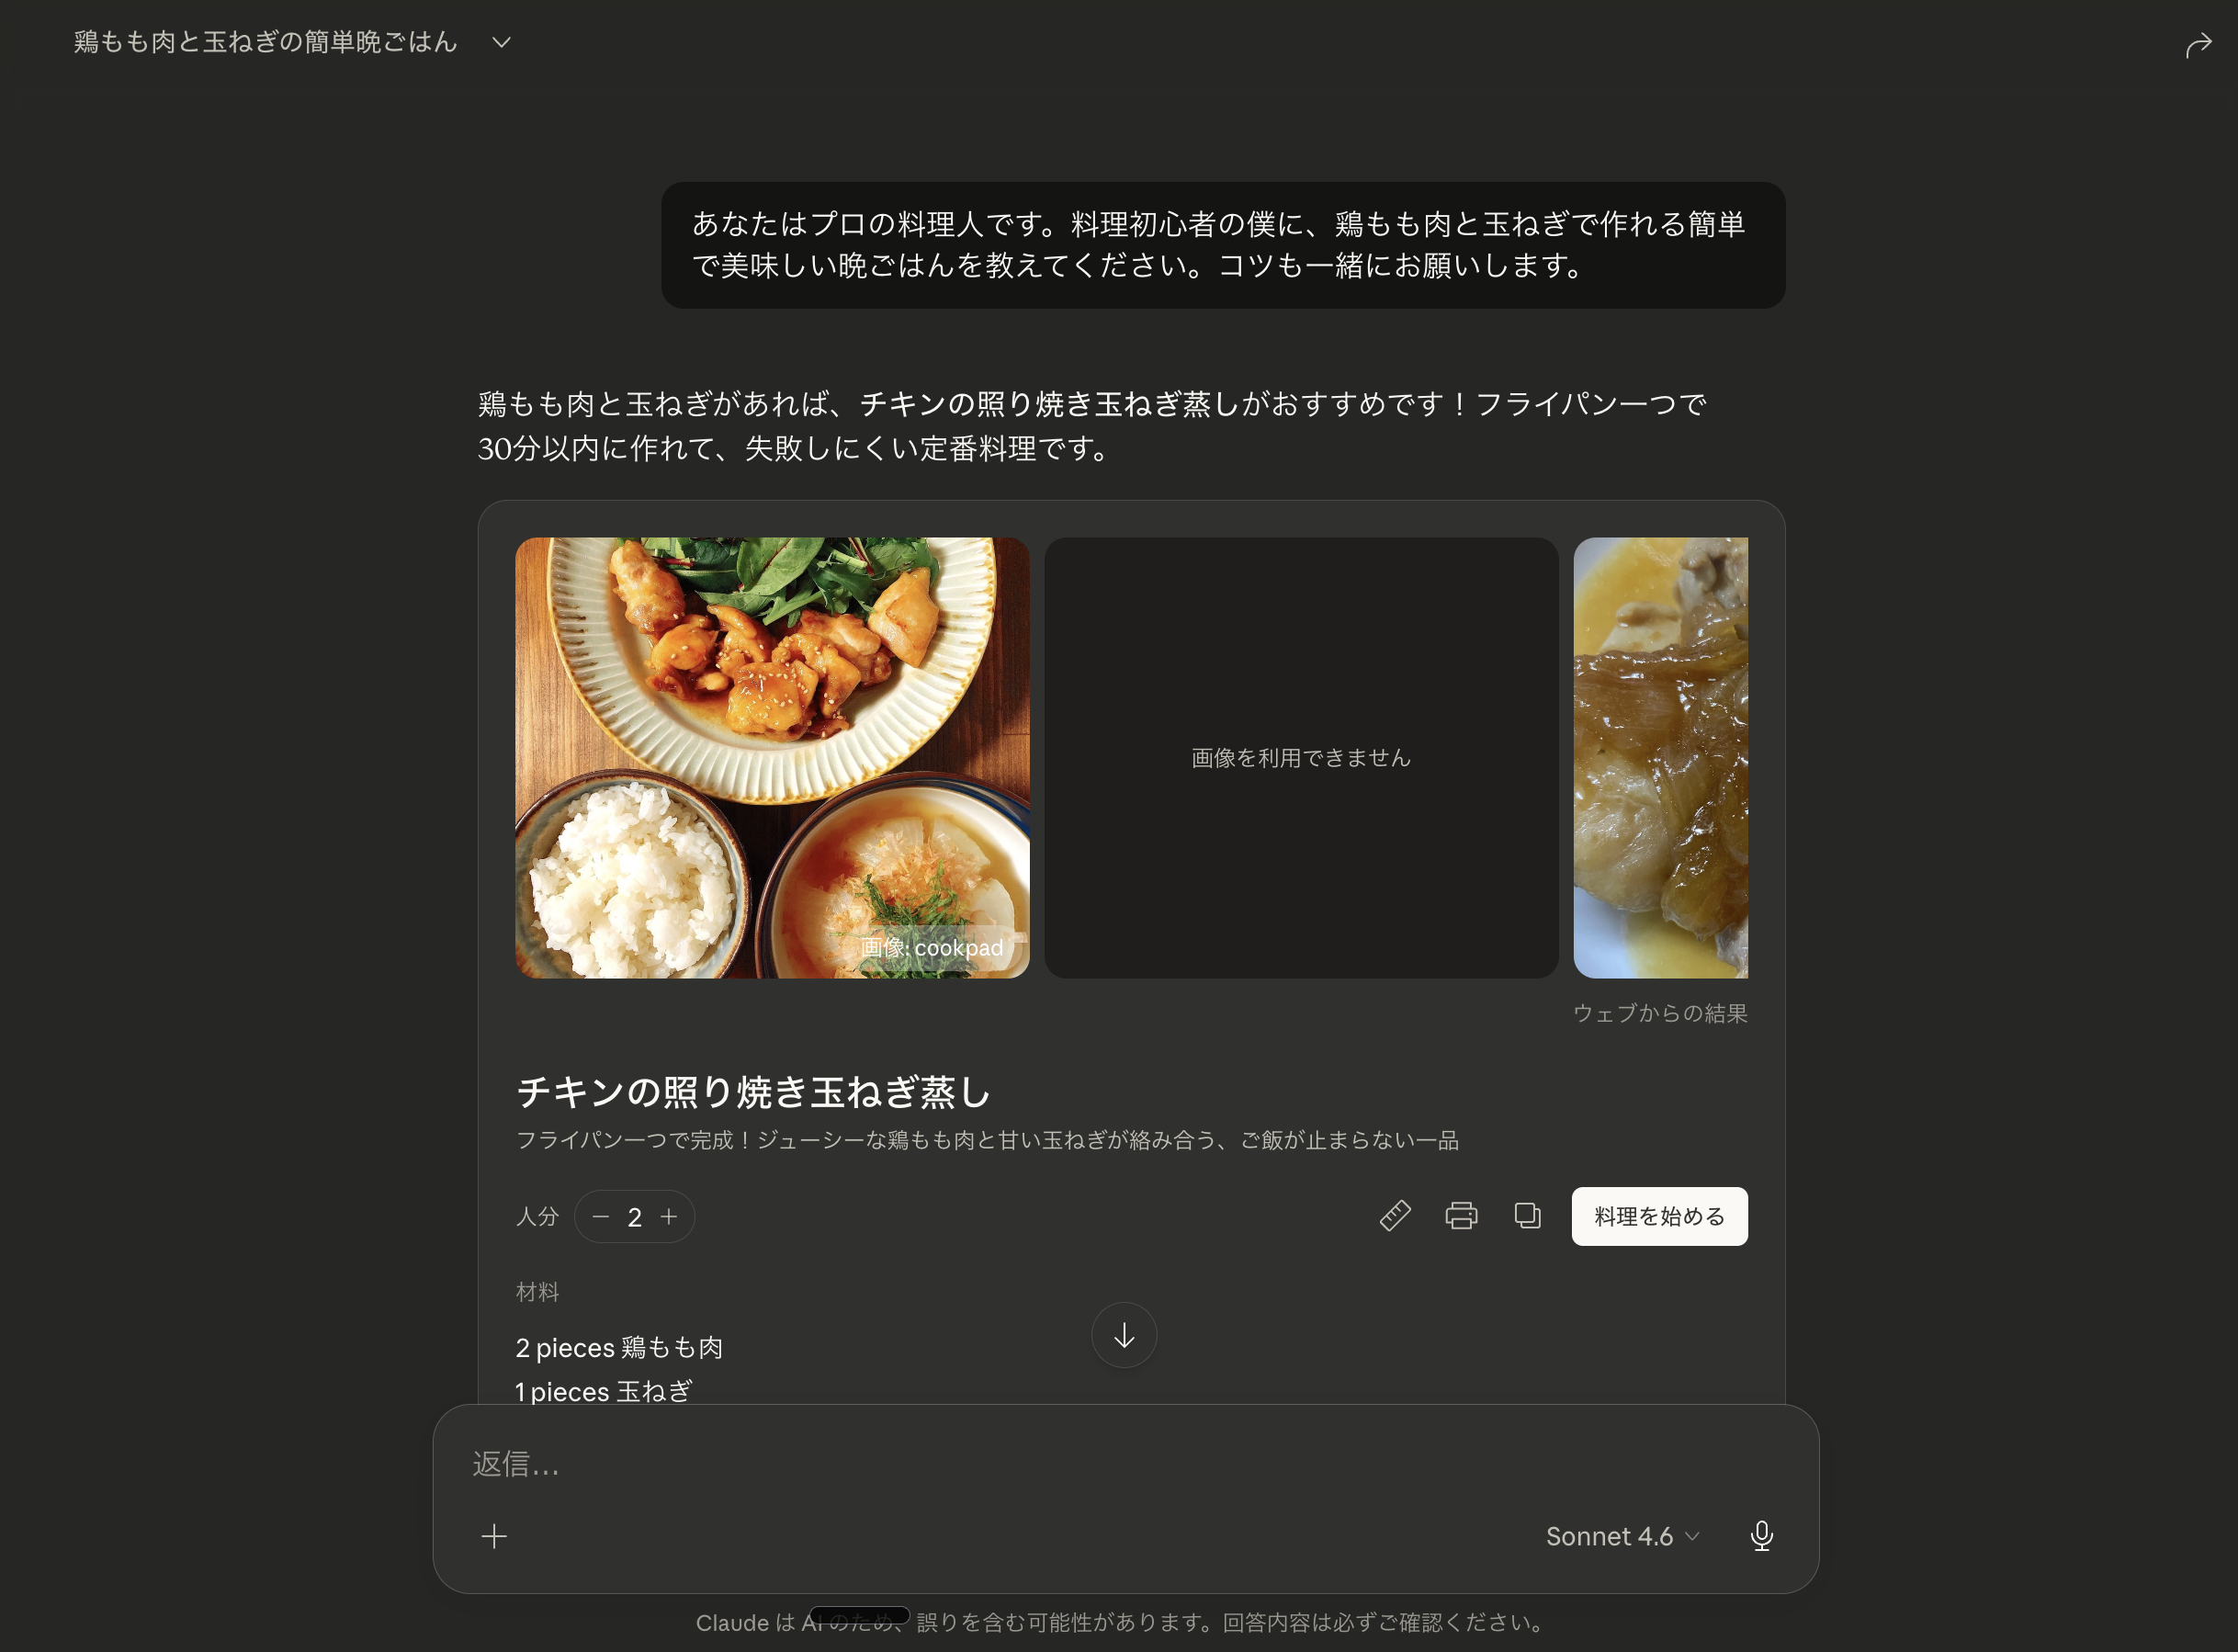Click the print recipe icon
This screenshot has height=1652, width=2238.
[1461, 1215]
